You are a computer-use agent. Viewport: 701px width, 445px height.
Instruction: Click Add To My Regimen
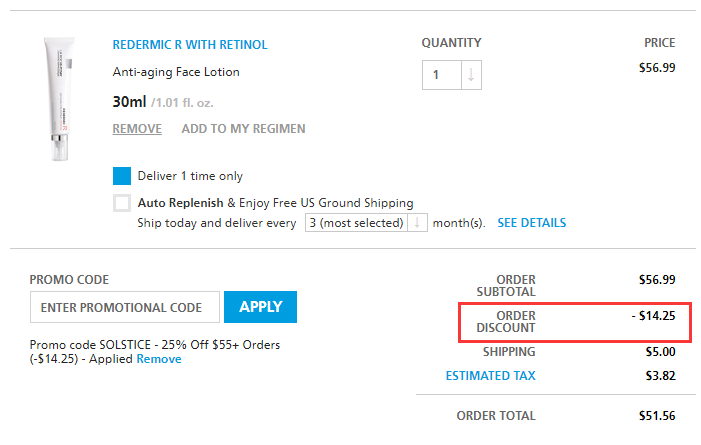(243, 129)
